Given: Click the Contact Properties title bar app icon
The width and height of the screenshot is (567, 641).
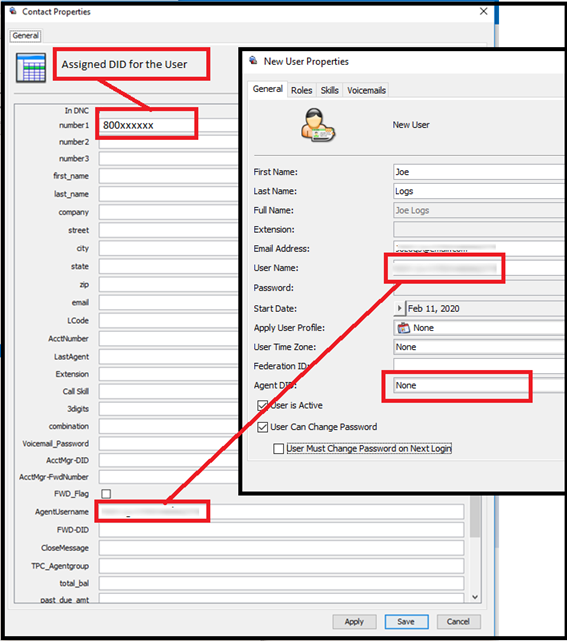Looking at the screenshot, I should (13, 11).
